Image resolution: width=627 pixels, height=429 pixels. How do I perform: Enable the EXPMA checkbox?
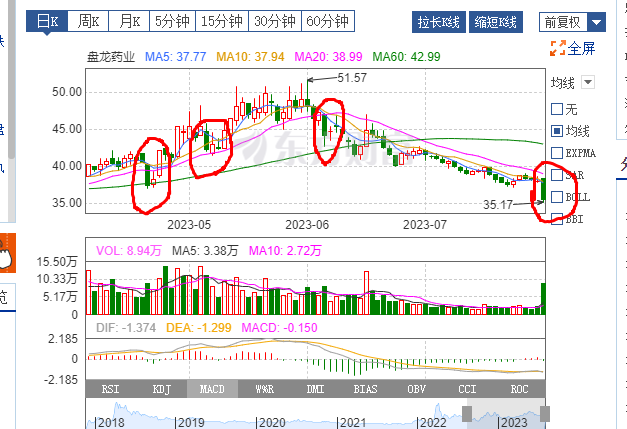coord(557,153)
